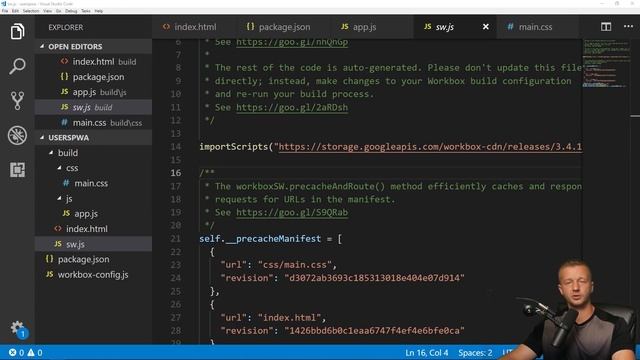Open app.js under the js folder
This screenshot has height=360, width=640.
tap(93, 213)
